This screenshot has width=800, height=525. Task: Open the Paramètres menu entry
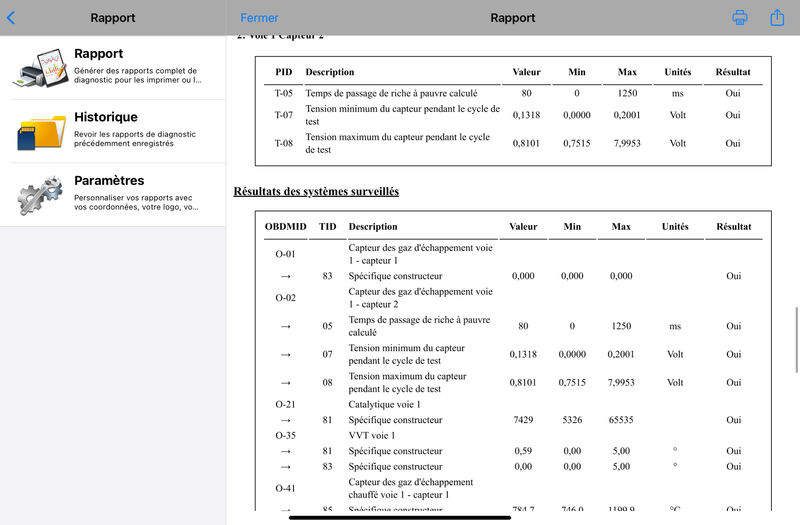click(113, 194)
